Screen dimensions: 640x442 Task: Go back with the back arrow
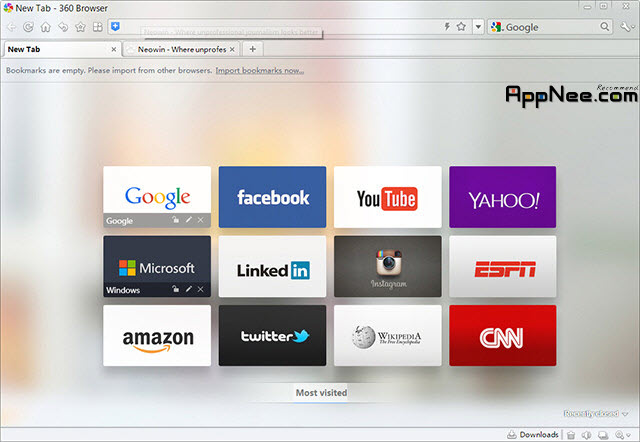click(11, 27)
